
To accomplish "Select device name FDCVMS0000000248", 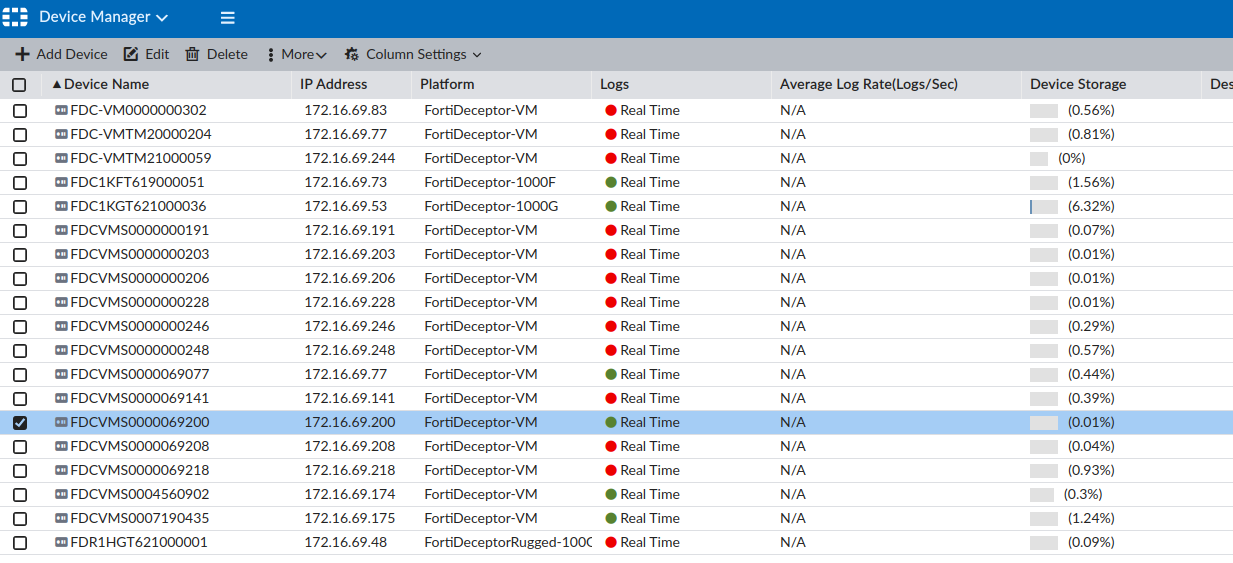I will [140, 350].
